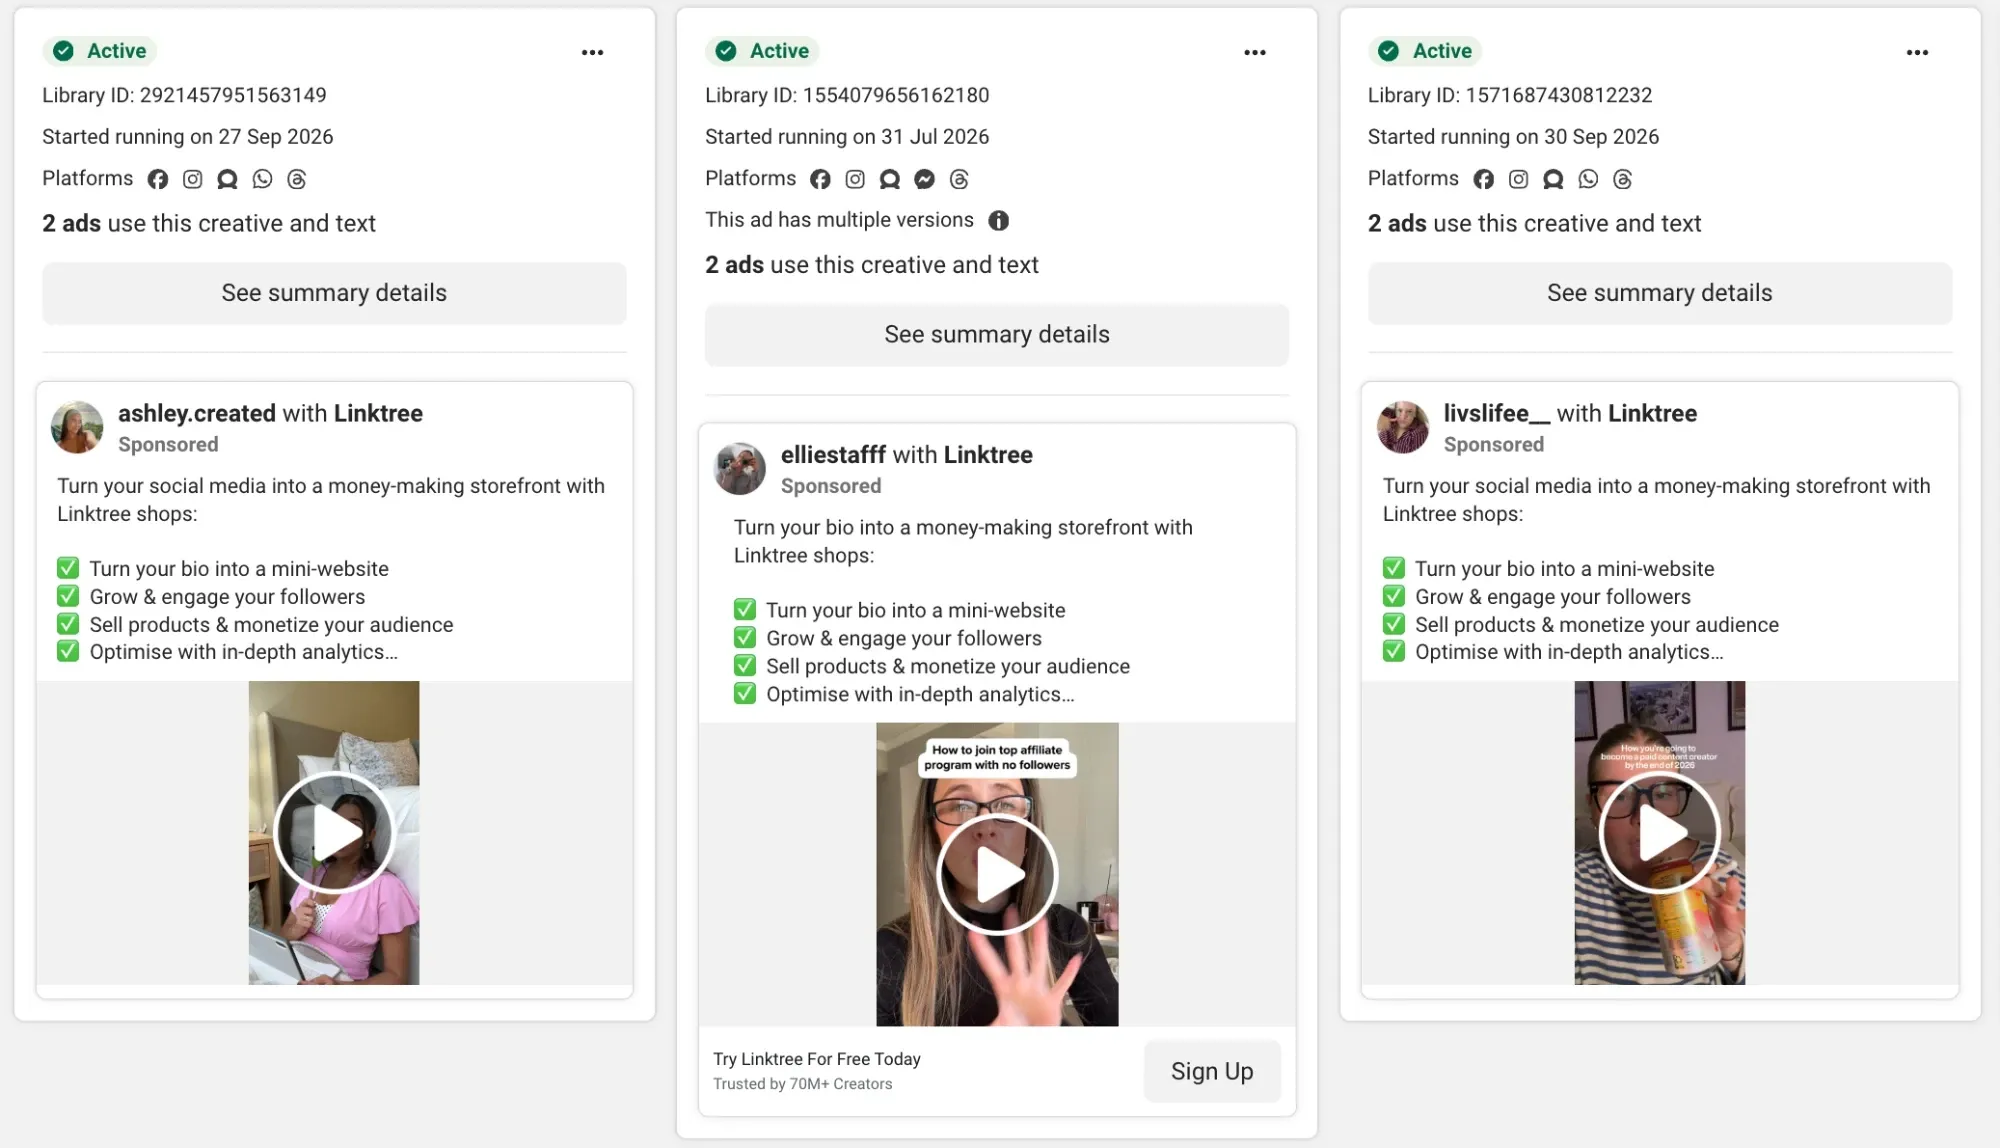Click the Sign Up button

1212,1072
